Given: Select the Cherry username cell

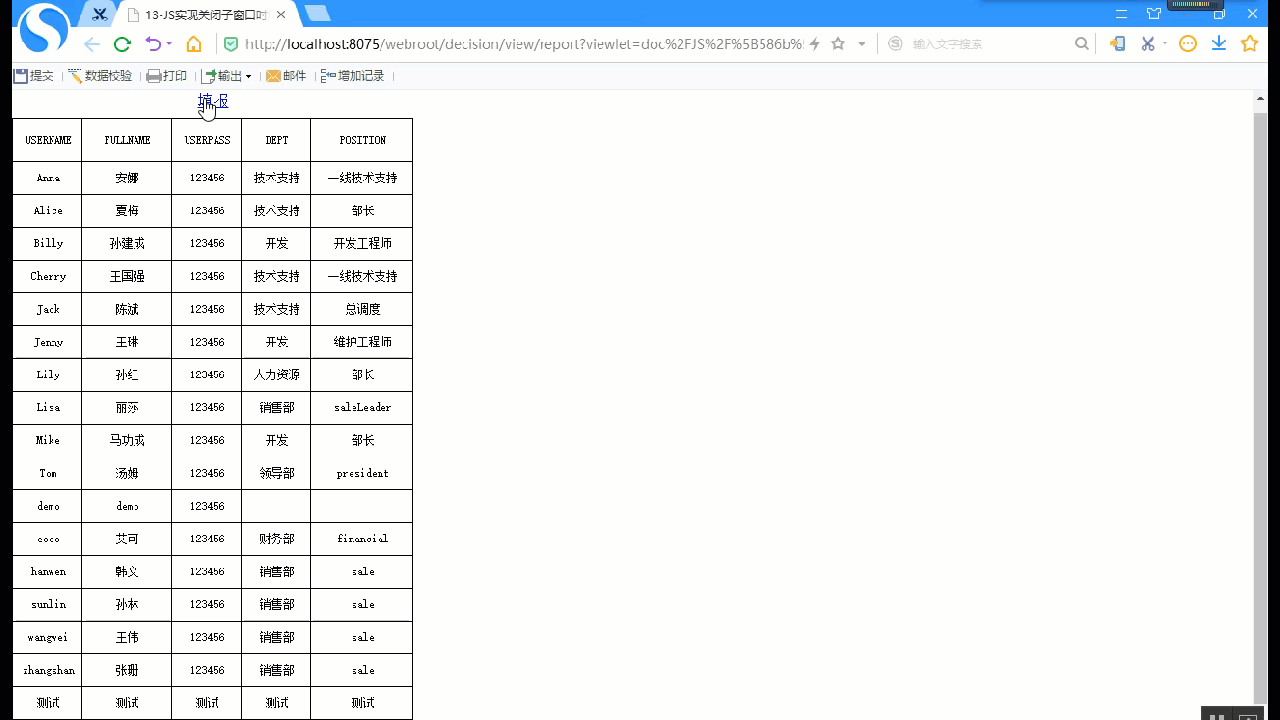Looking at the screenshot, I should [48, 276].
